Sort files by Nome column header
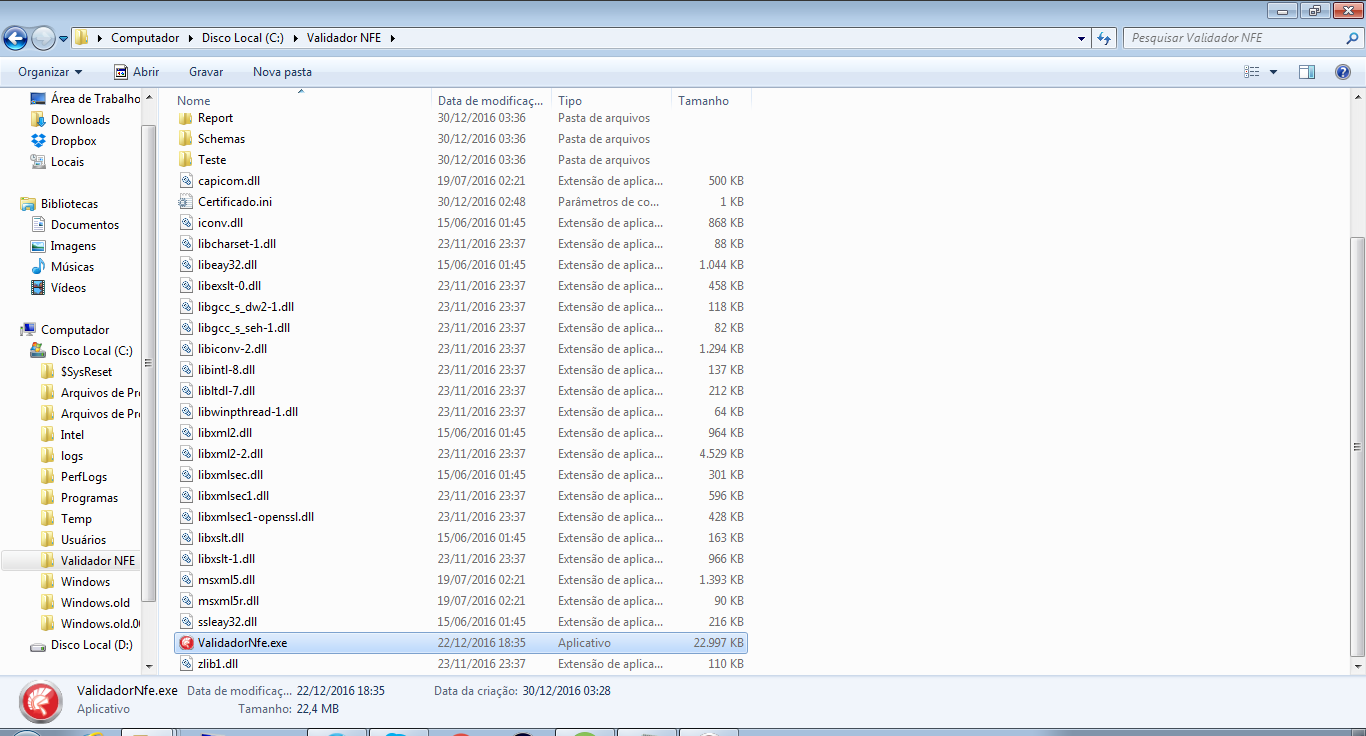Screen dimensions: 1366x736 click(302, 100)
